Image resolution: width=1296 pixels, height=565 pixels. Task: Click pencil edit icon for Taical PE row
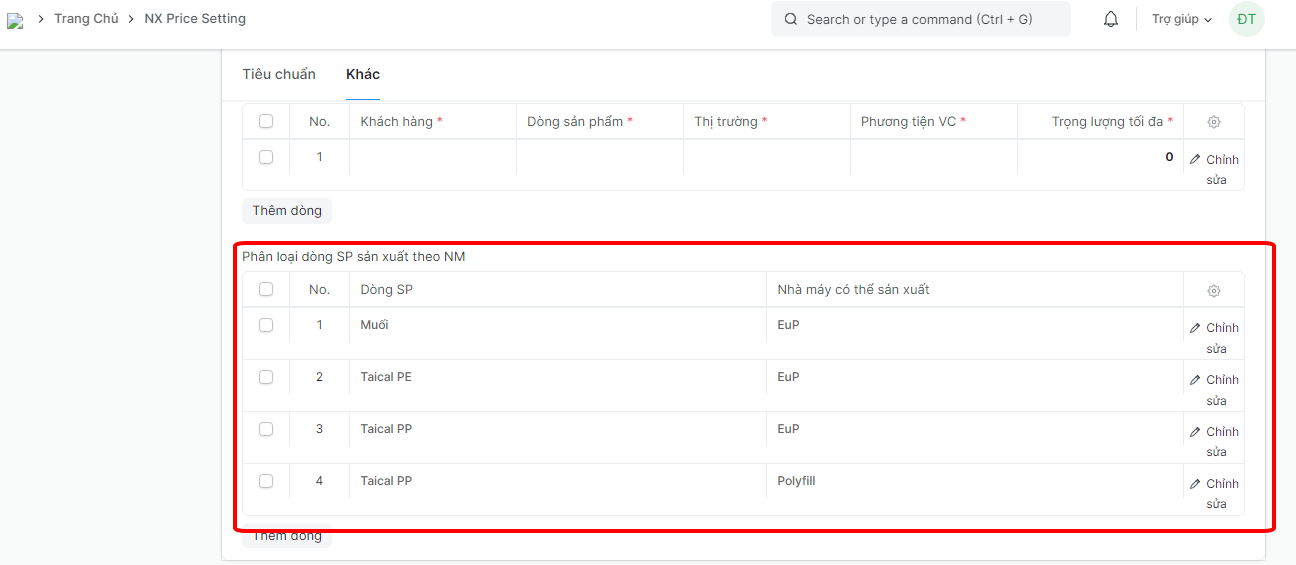(1195, 380)
